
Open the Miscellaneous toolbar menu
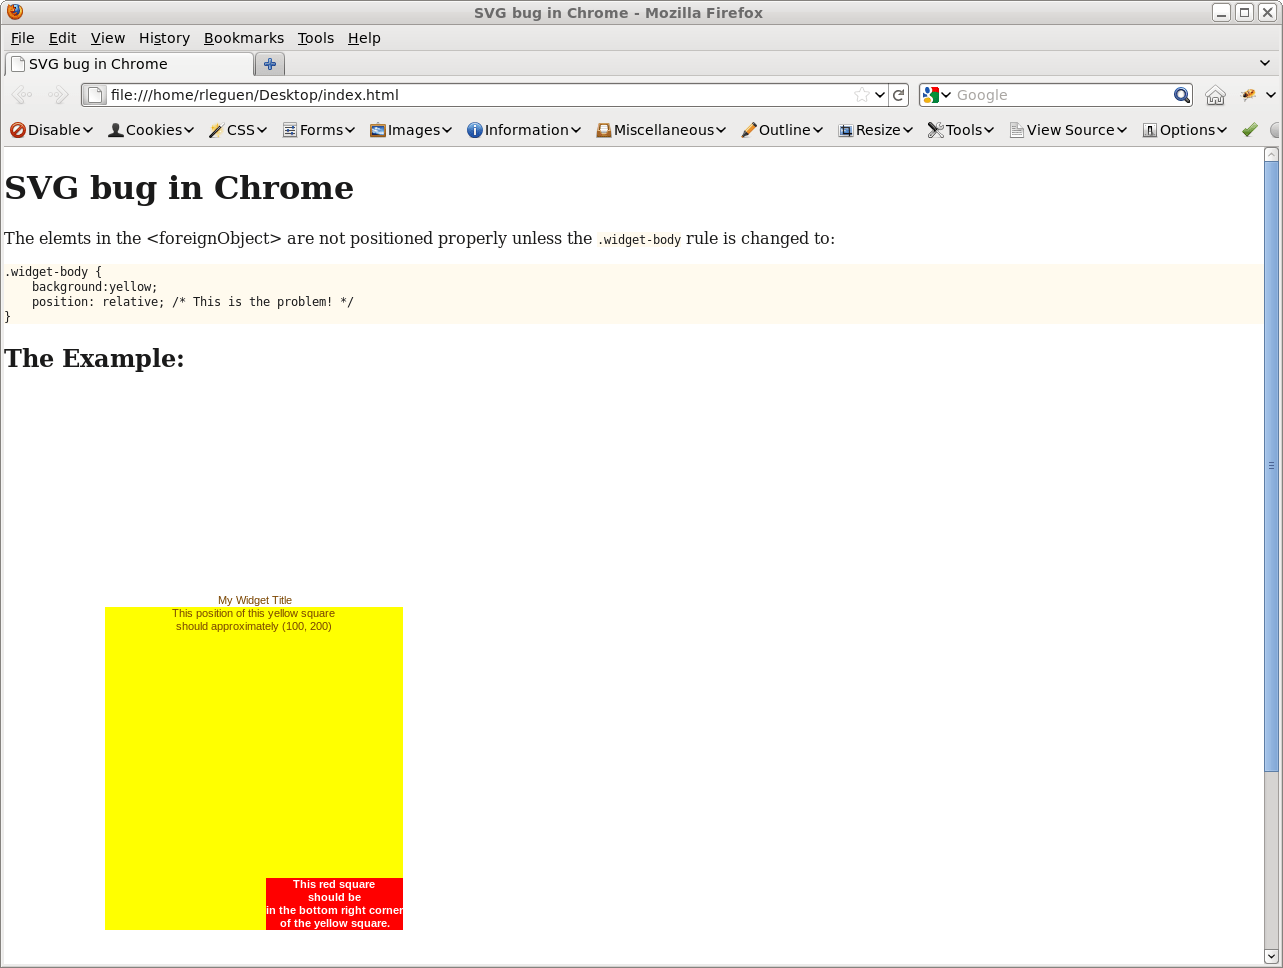(x=661, y=130)
